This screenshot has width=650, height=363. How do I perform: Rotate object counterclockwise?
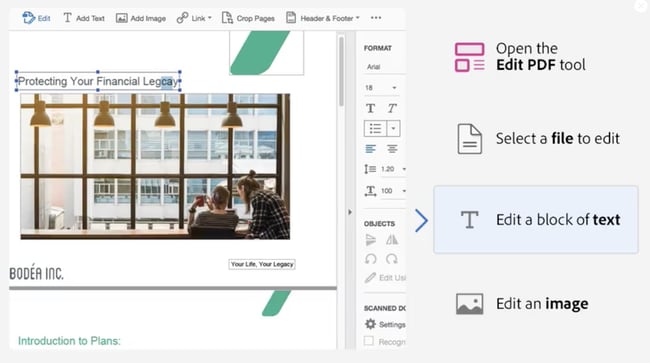(371, 259)
